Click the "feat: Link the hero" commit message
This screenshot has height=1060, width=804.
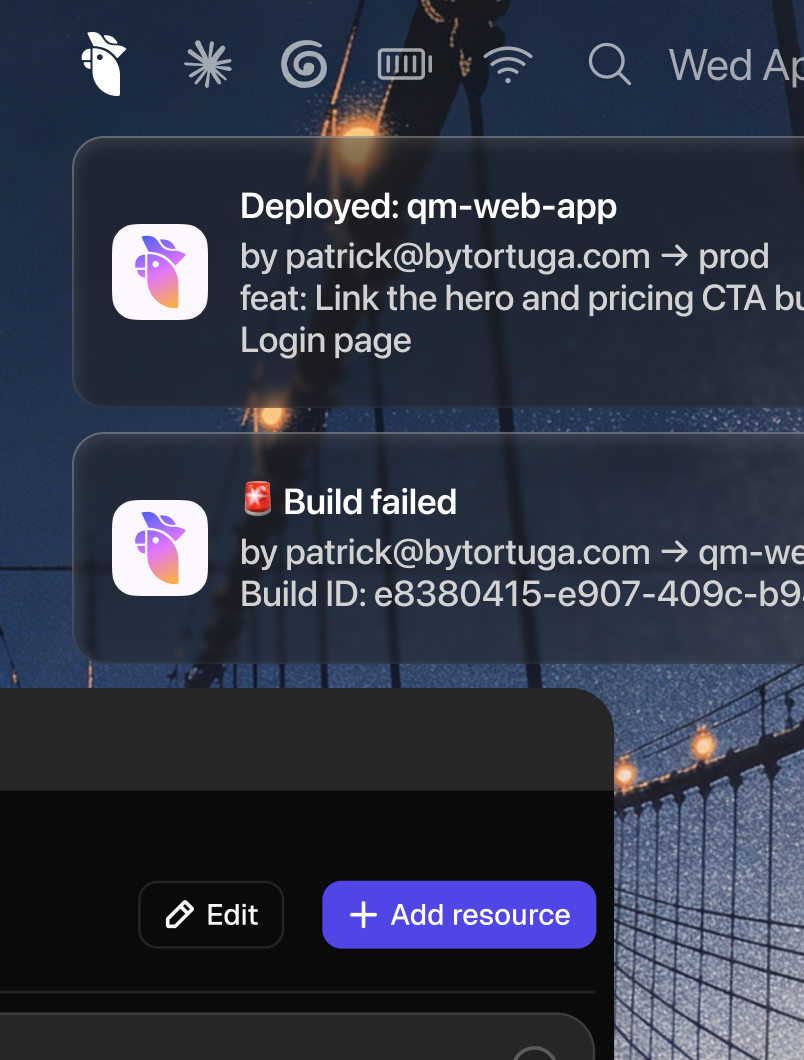(x=520, y=298)
